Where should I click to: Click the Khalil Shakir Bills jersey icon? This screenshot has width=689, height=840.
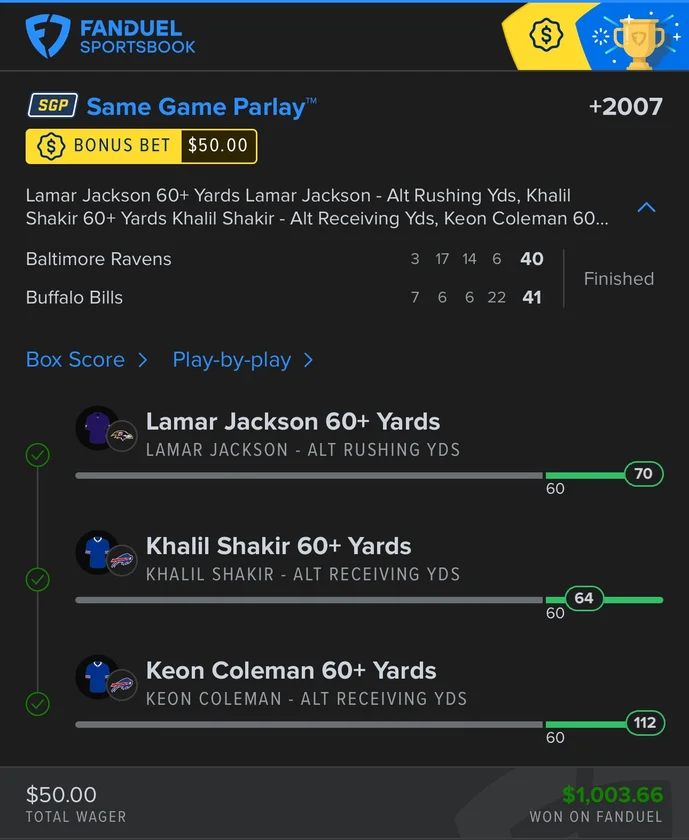point(96,552)
